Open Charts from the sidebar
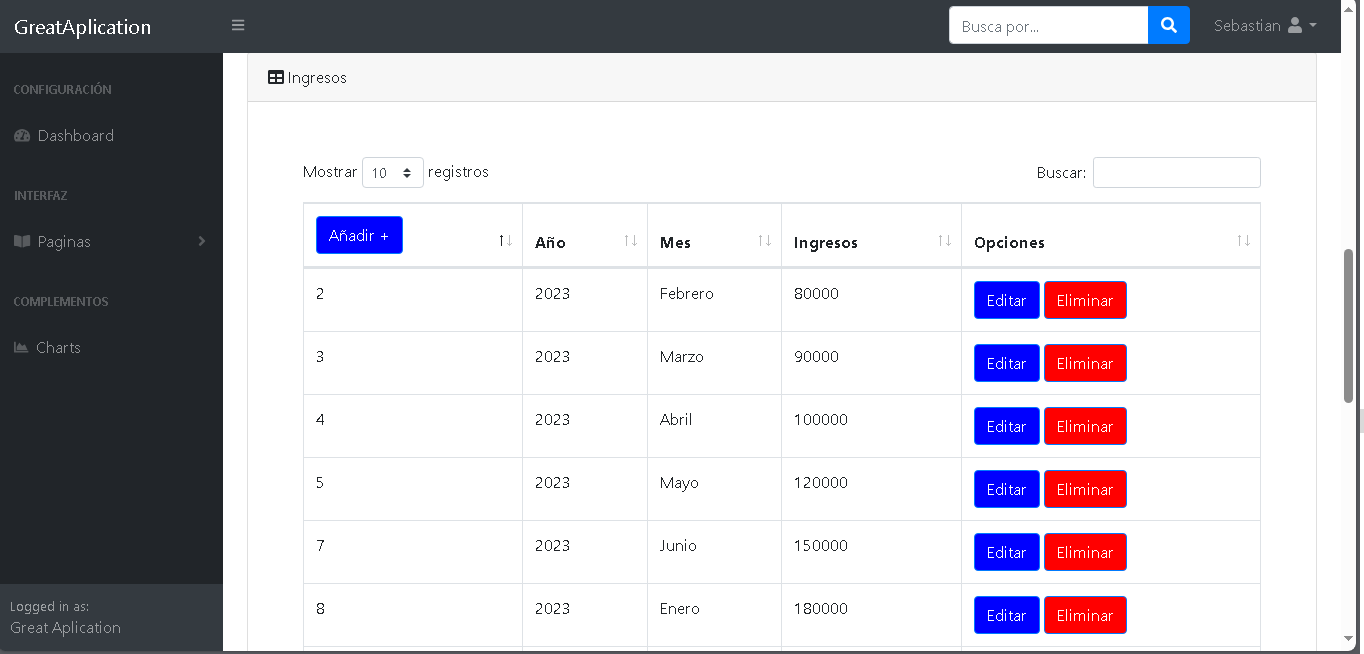 tap(58, 348)
